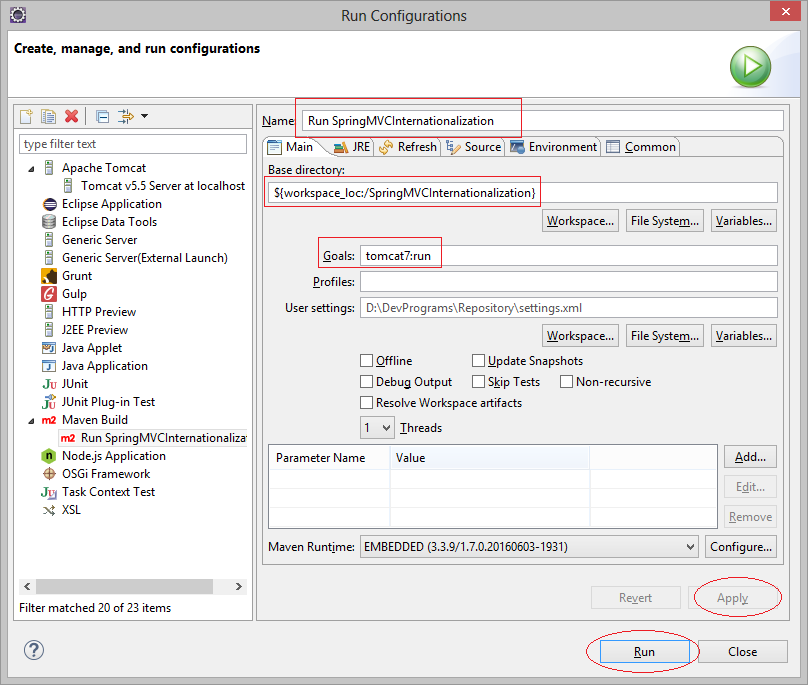Click Workspace button below Base directory
This screenshot has width=808, height=685.
click(580, 221)
